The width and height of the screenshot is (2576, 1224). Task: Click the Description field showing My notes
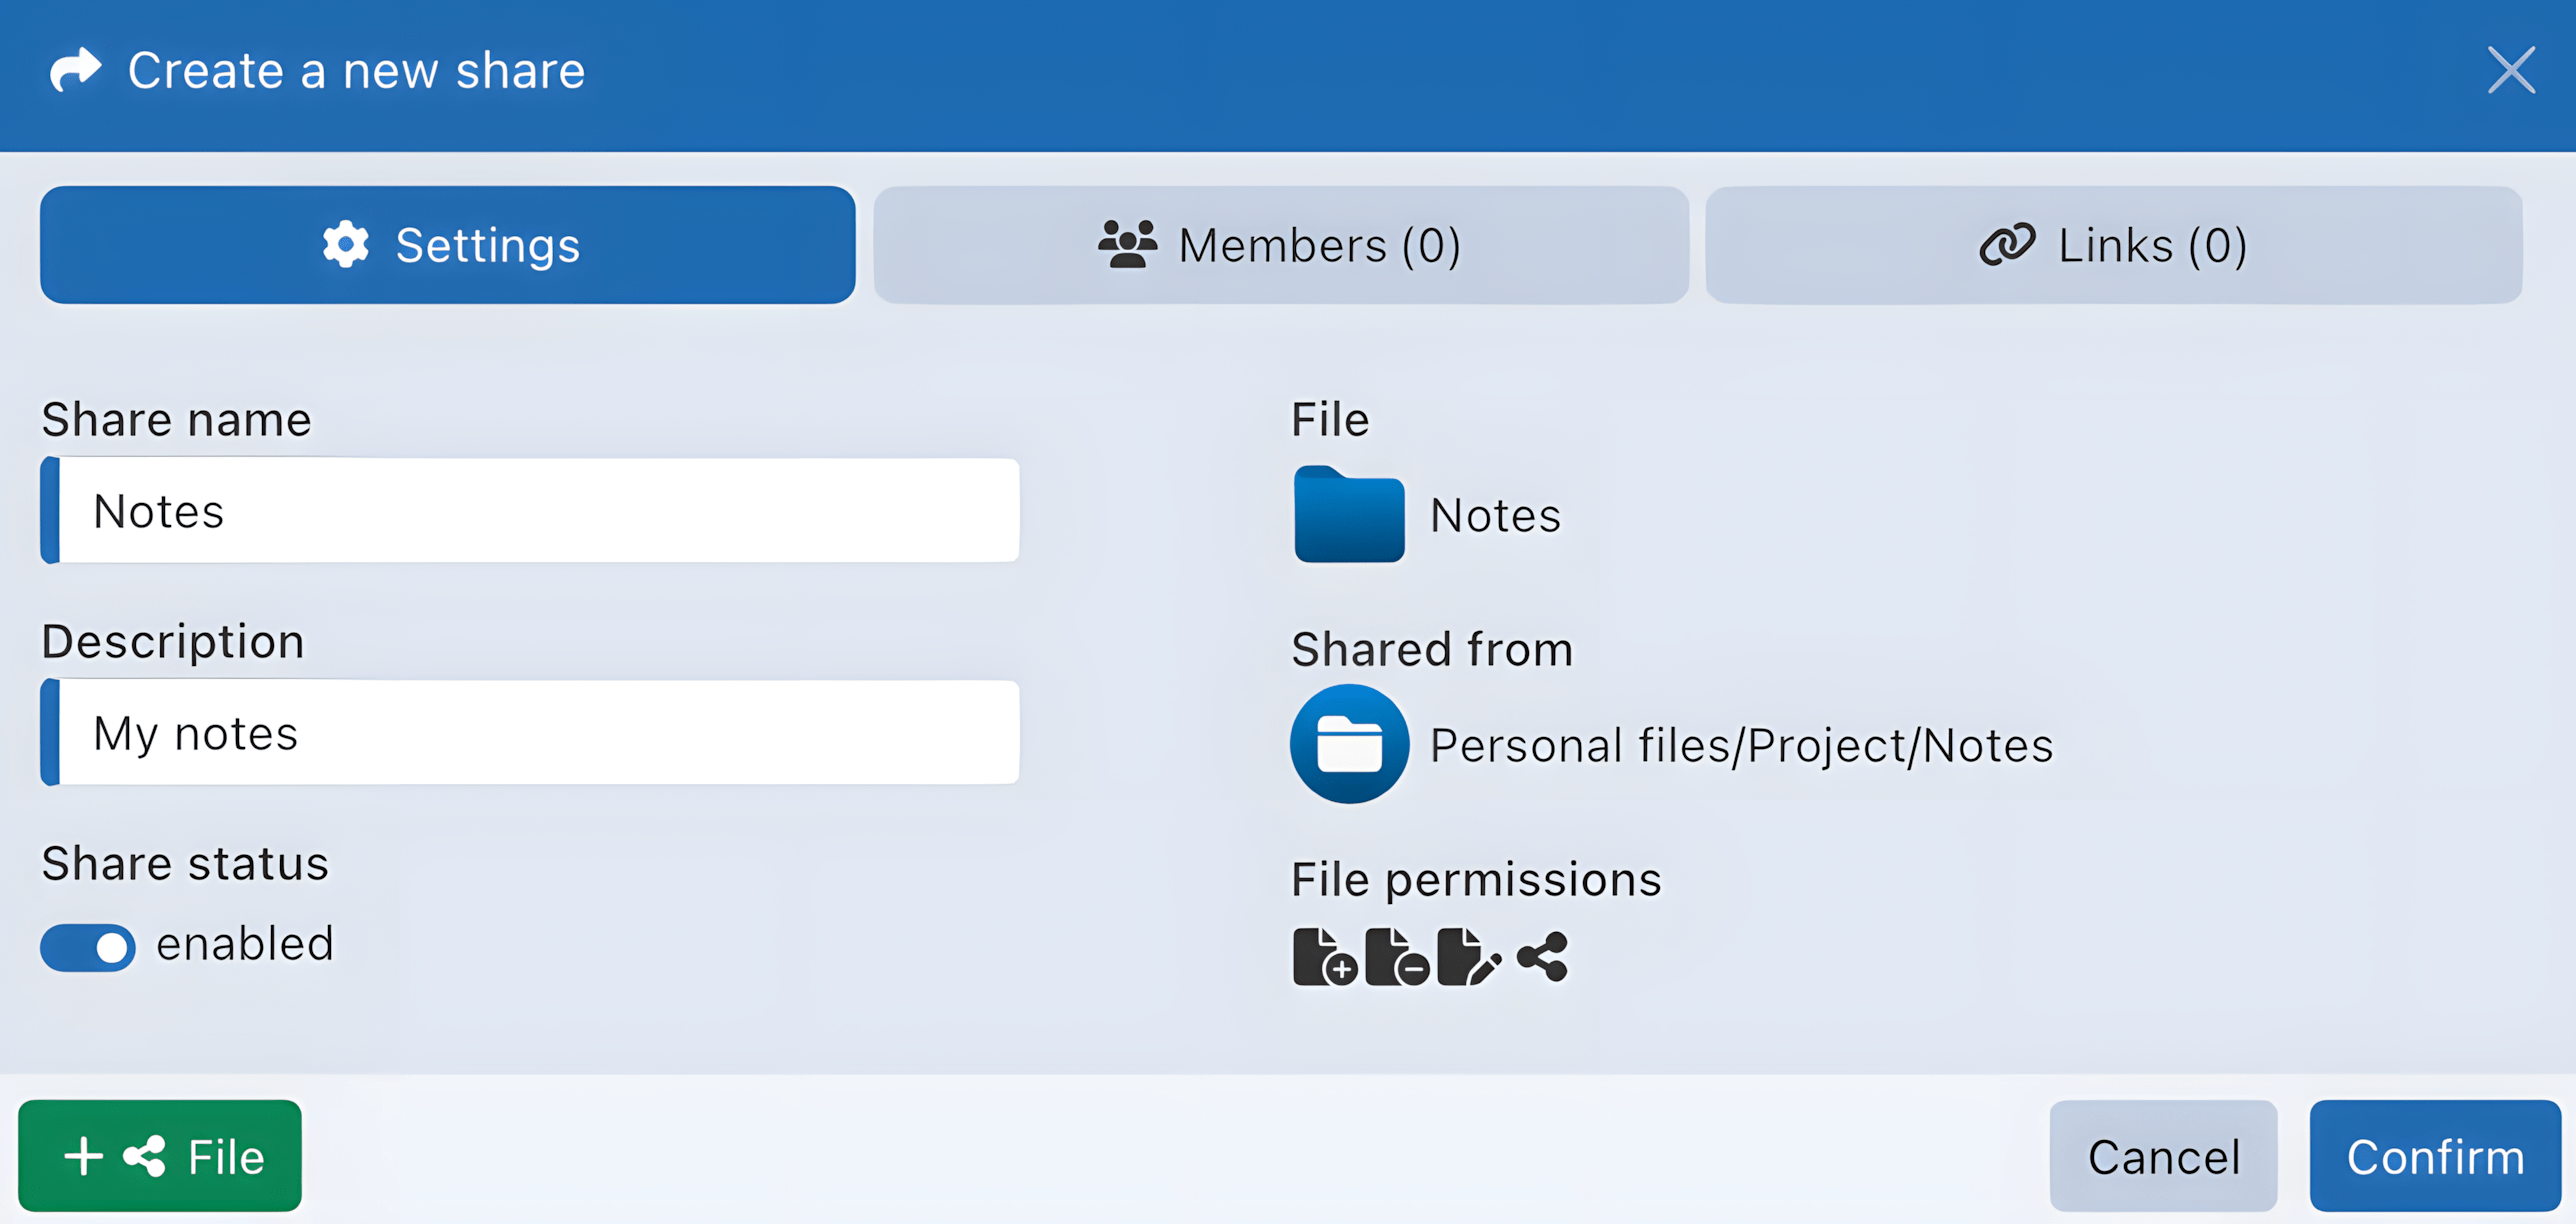pyautogui.click(x=530, y=732)
